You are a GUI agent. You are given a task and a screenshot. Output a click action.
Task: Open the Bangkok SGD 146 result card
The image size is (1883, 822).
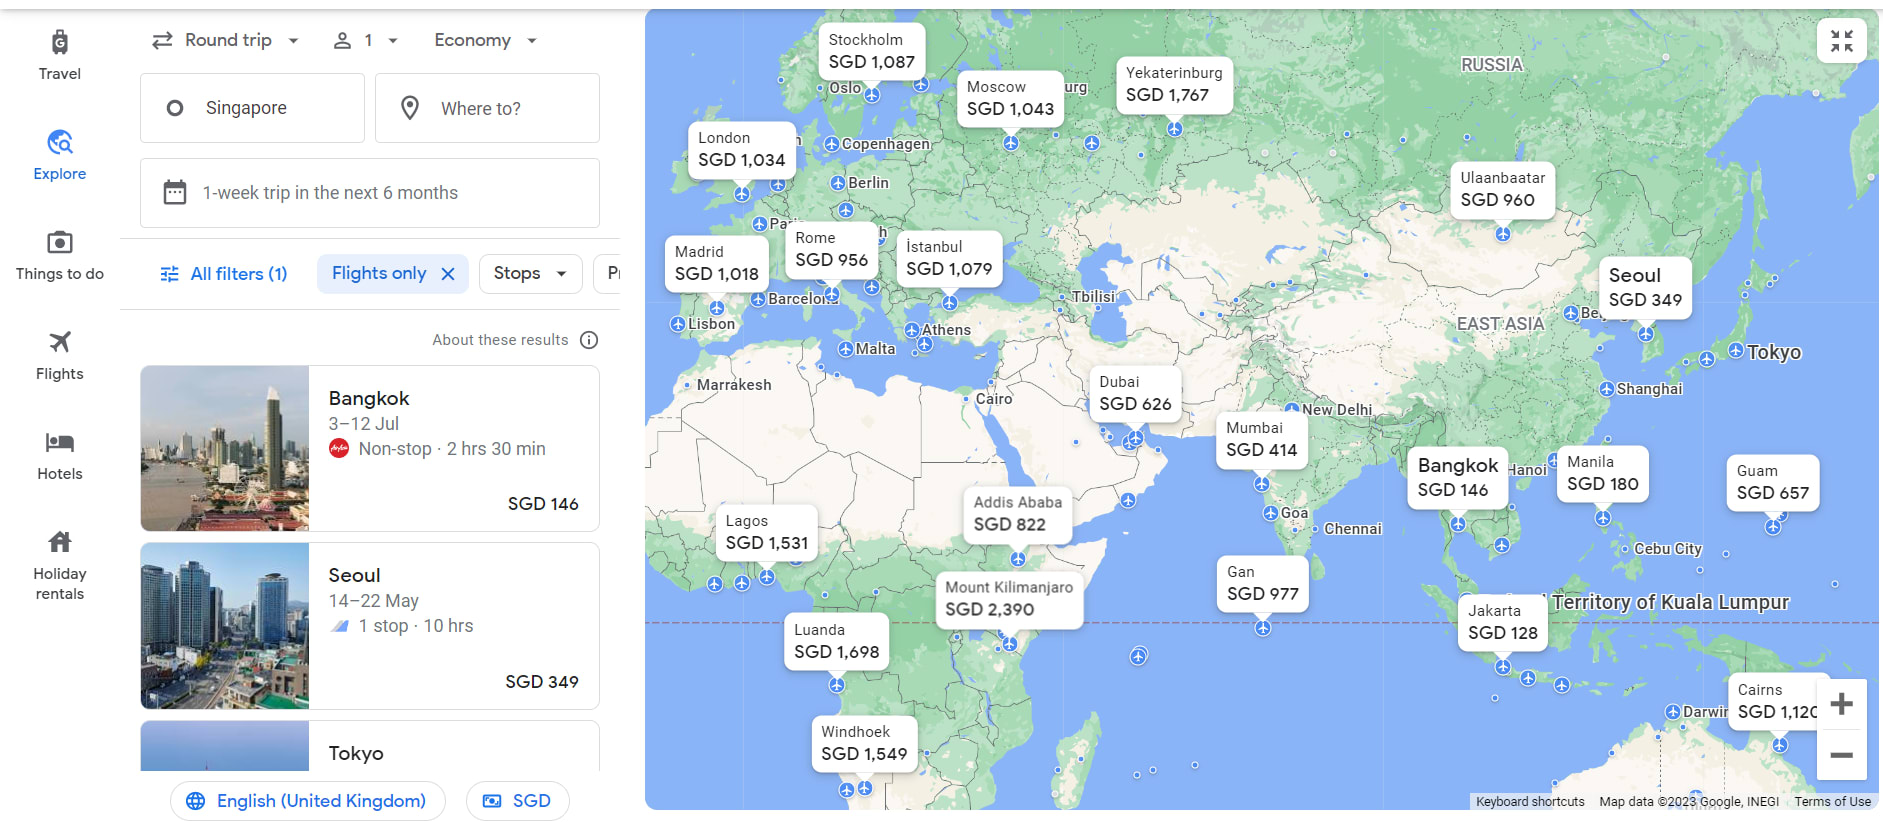point(370,448)
